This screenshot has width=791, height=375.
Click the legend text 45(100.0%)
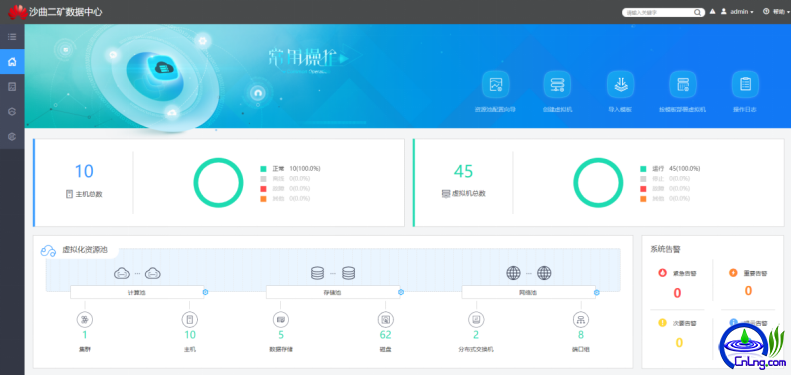pos(685,169)
